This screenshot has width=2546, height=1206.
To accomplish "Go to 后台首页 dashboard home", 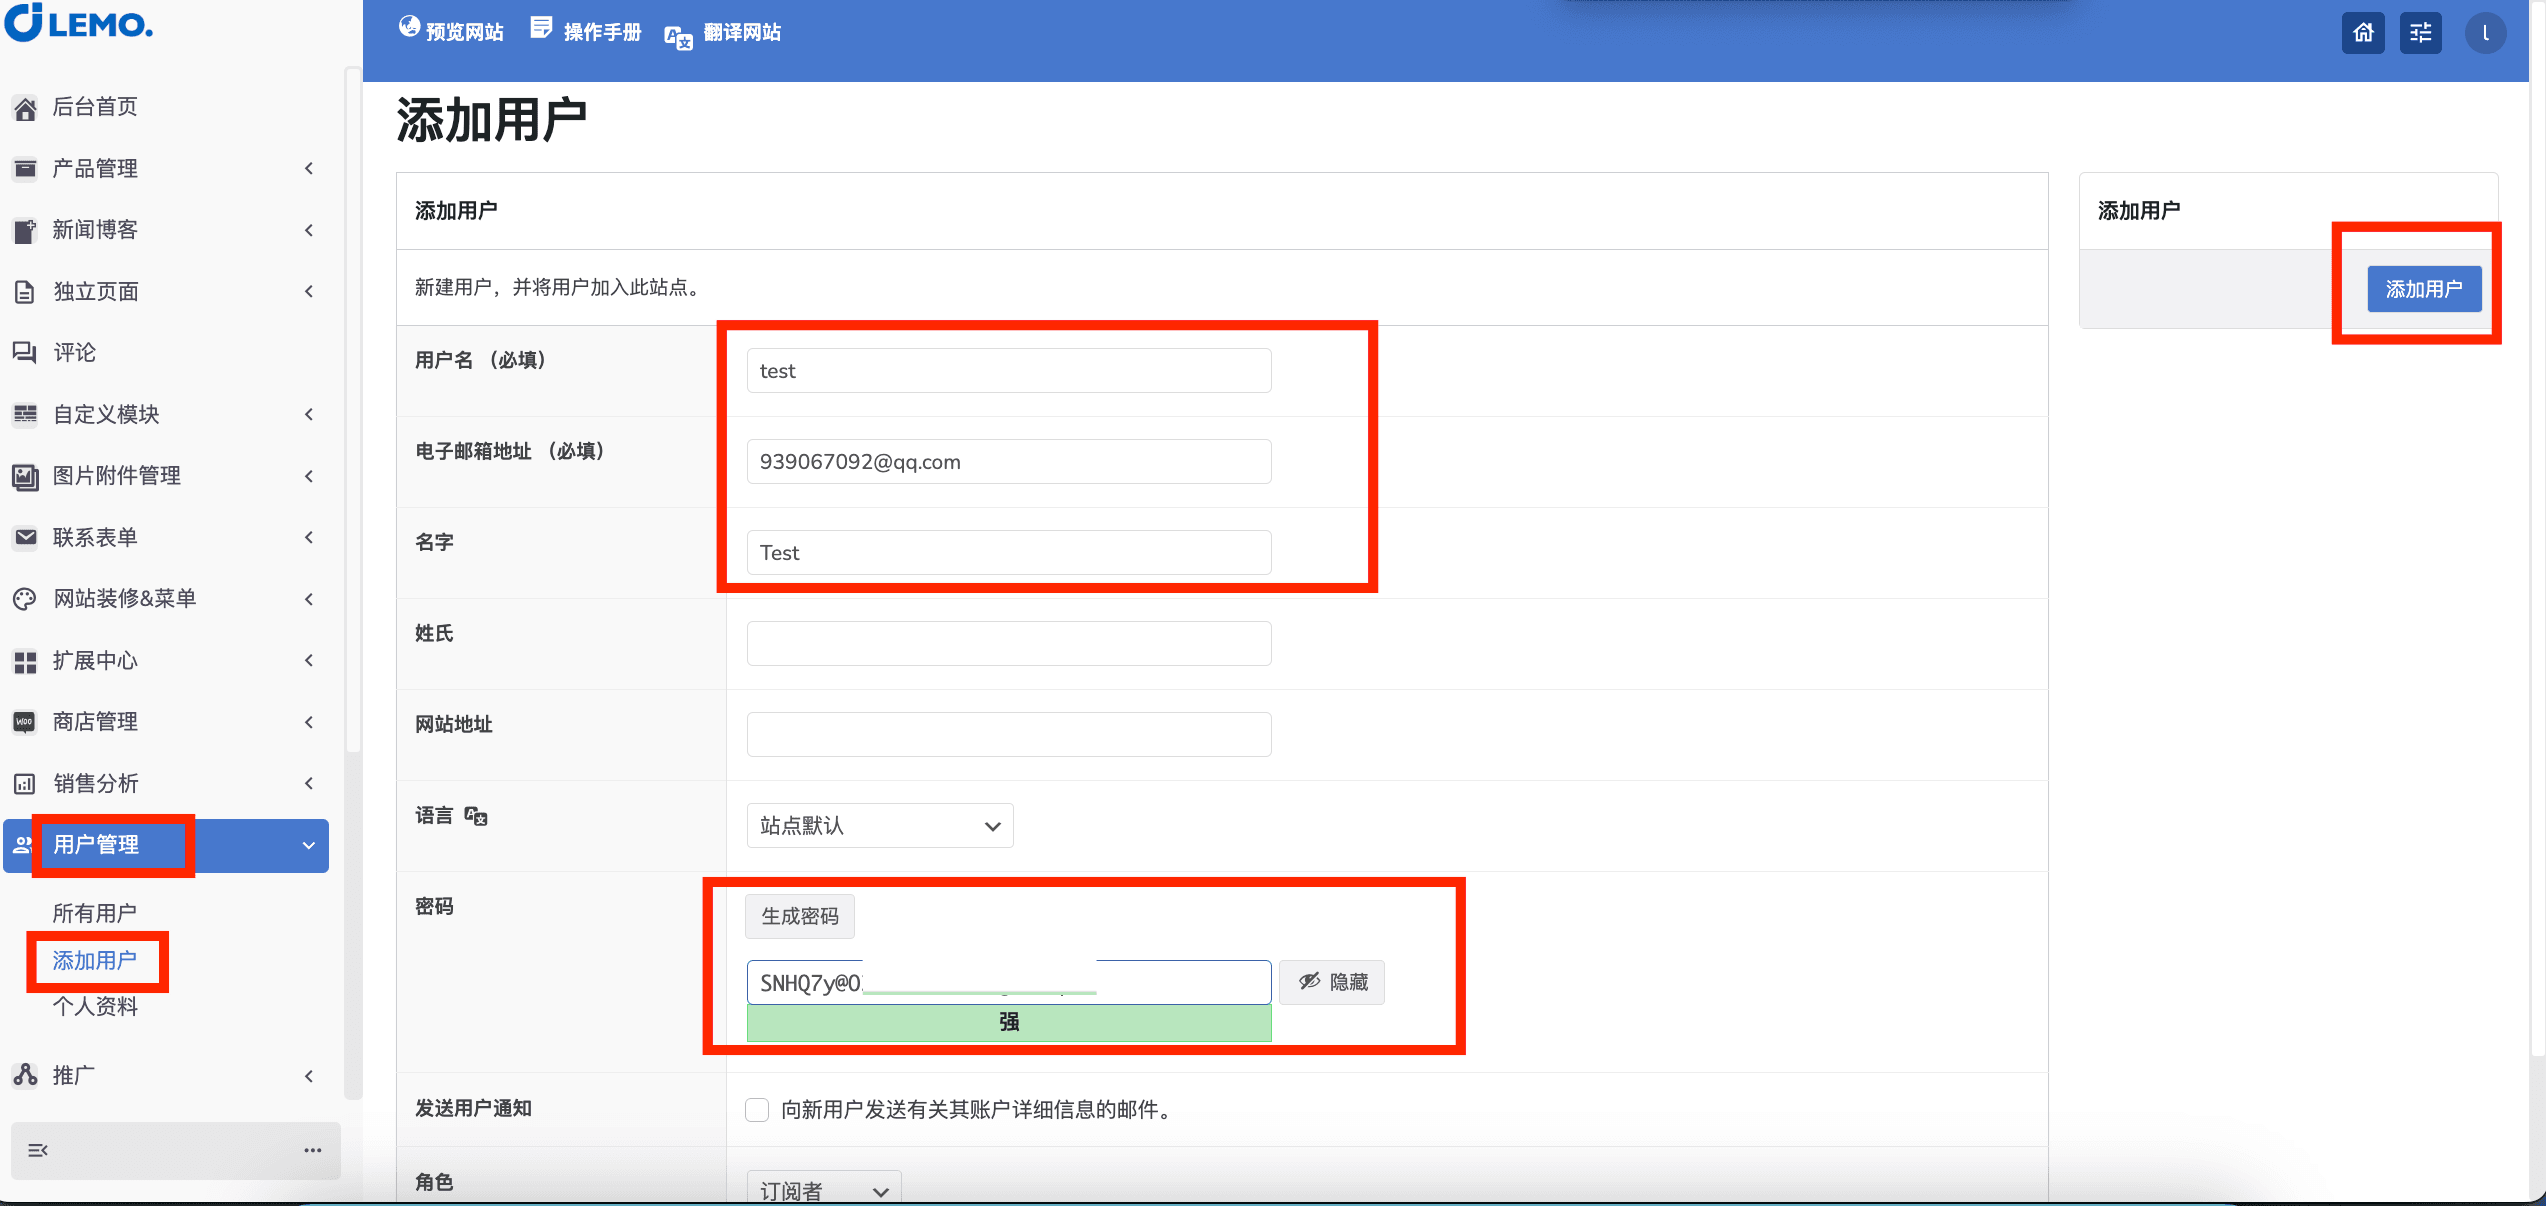I will 94,107.
